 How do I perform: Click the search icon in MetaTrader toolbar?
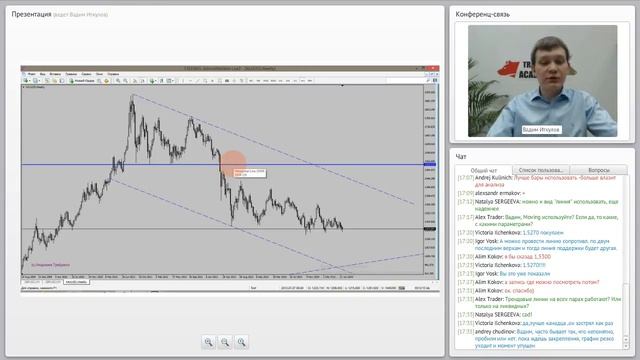tap(428, 80)
